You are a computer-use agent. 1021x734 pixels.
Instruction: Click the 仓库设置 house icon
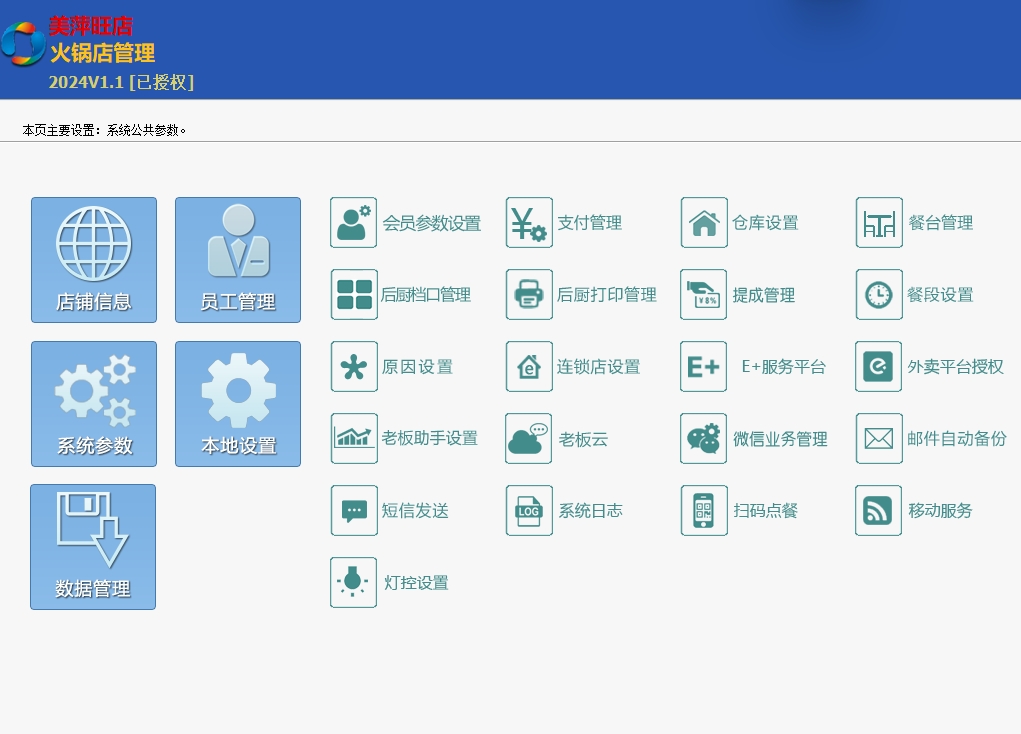pyautogui.click(x=704, y=223)
